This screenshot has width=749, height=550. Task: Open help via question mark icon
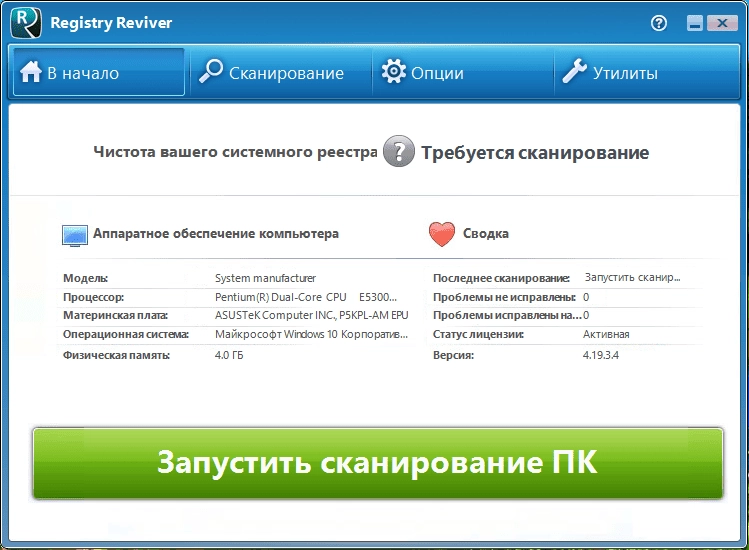659,23
